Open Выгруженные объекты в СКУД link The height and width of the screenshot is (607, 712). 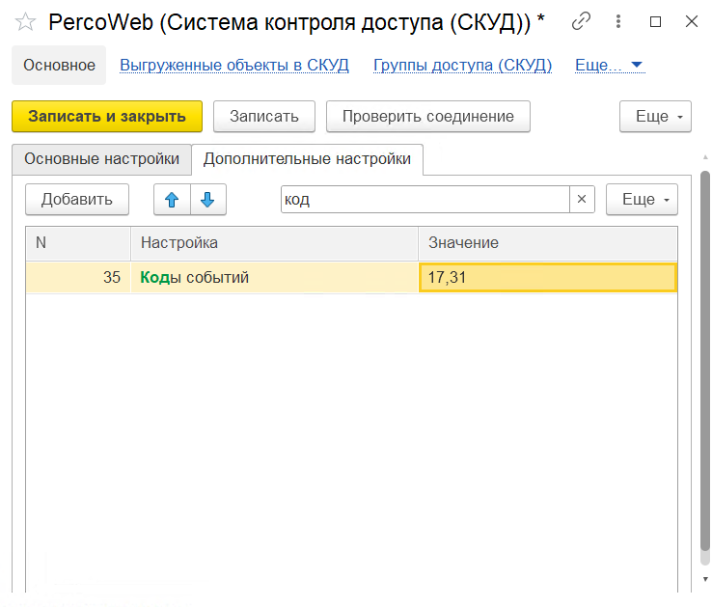(x=234, y=65)
